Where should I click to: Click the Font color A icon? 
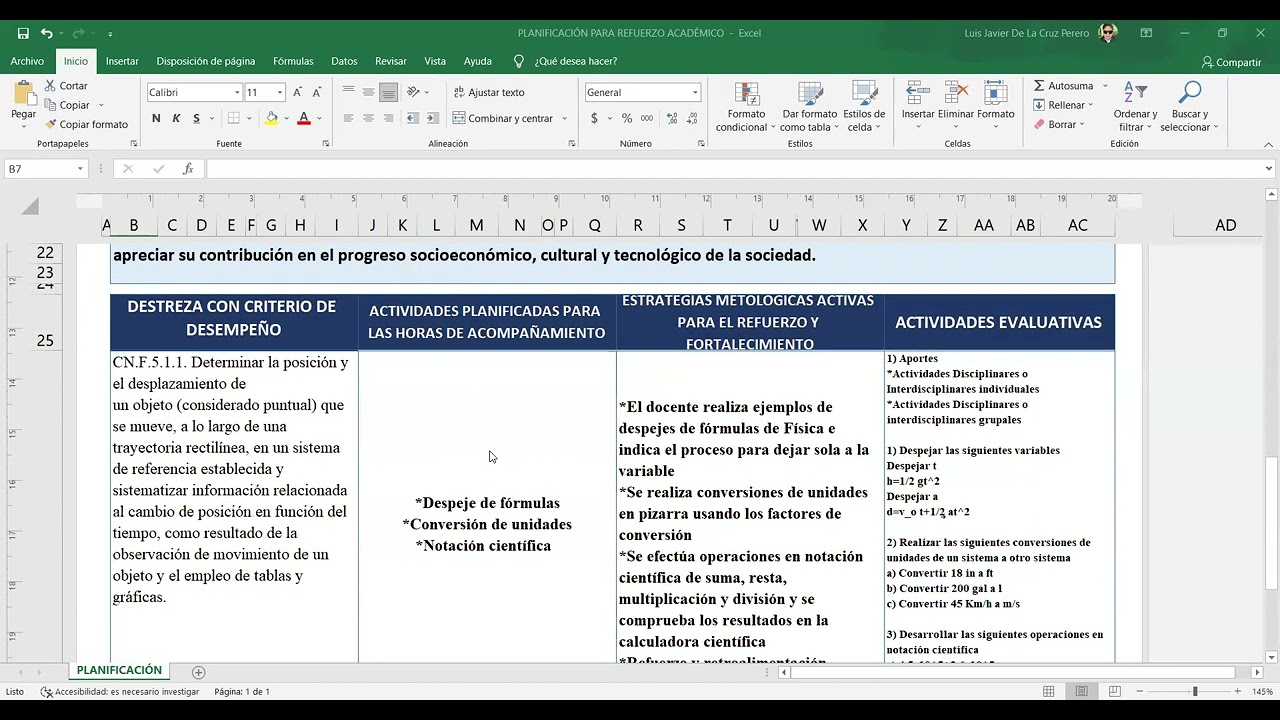pos(303,118)
